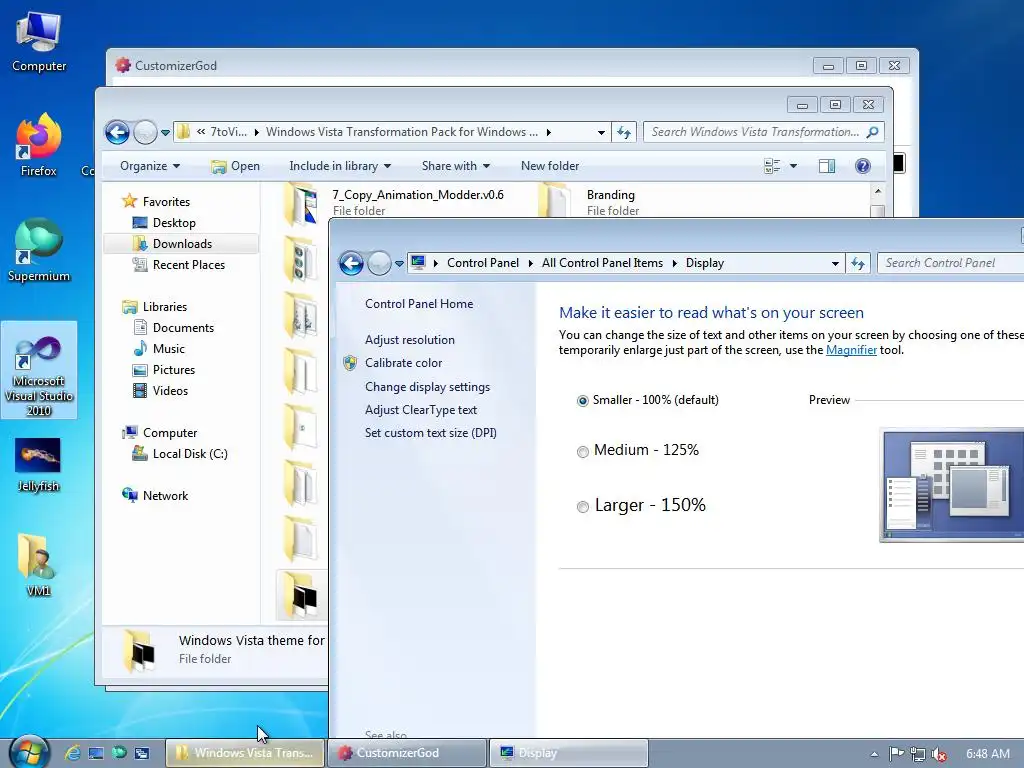The width and height of the screenshot is (1024, 768).
Task: Click the Windows Start orb
Action: 29,752
